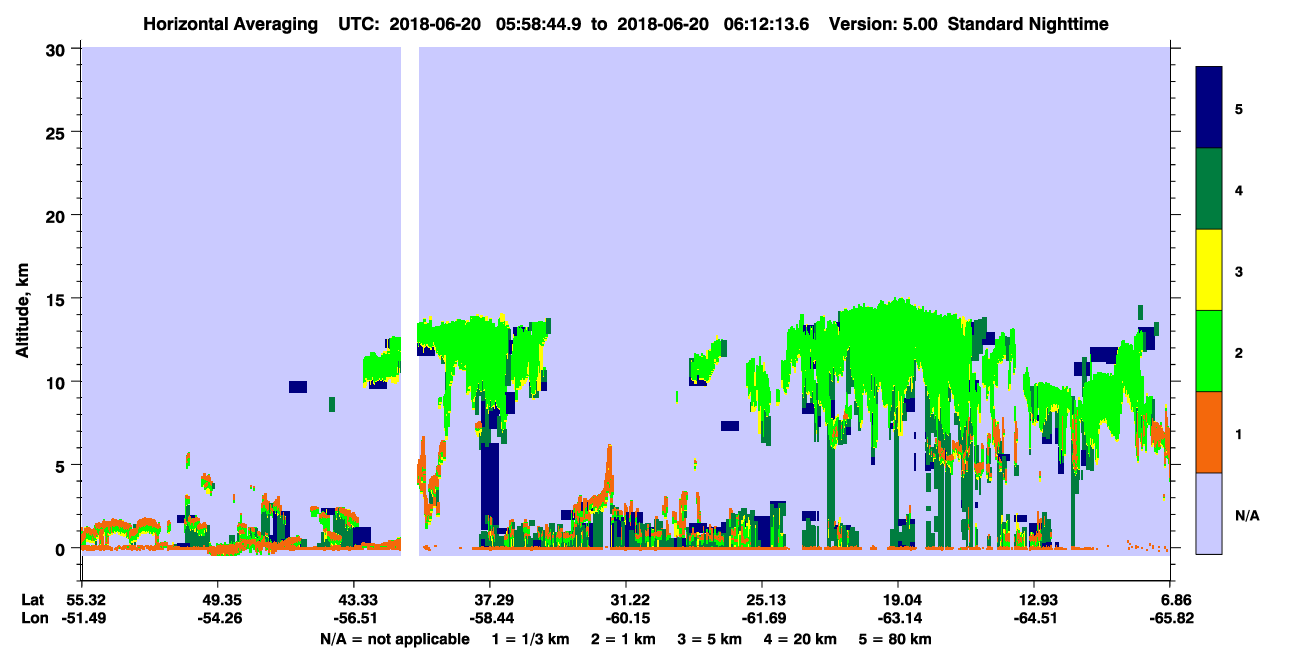Click the y-axis tick label 20

click(x=58, y=215)
